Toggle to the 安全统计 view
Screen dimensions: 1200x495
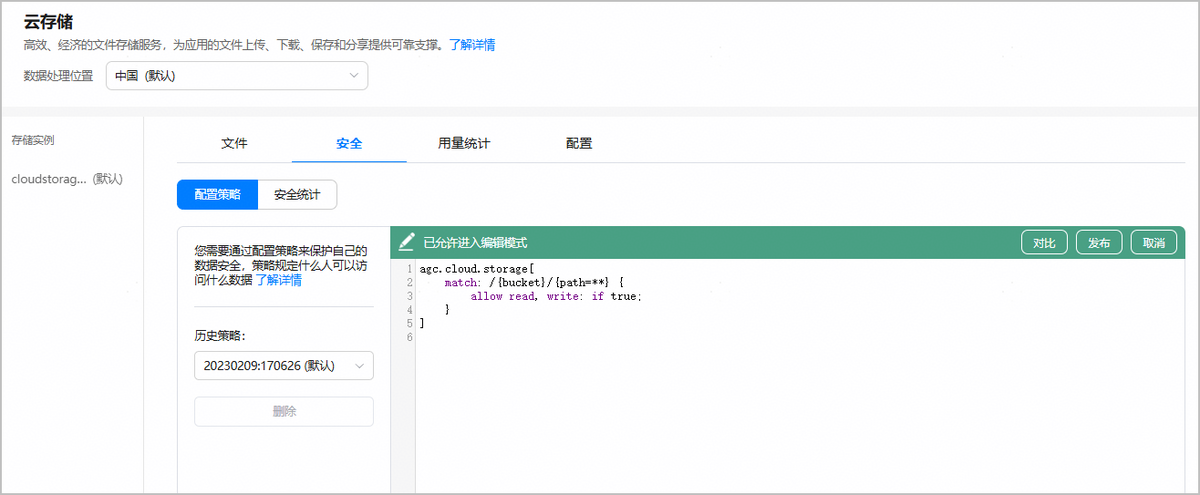pyautogui.click(x=297, y=195)
